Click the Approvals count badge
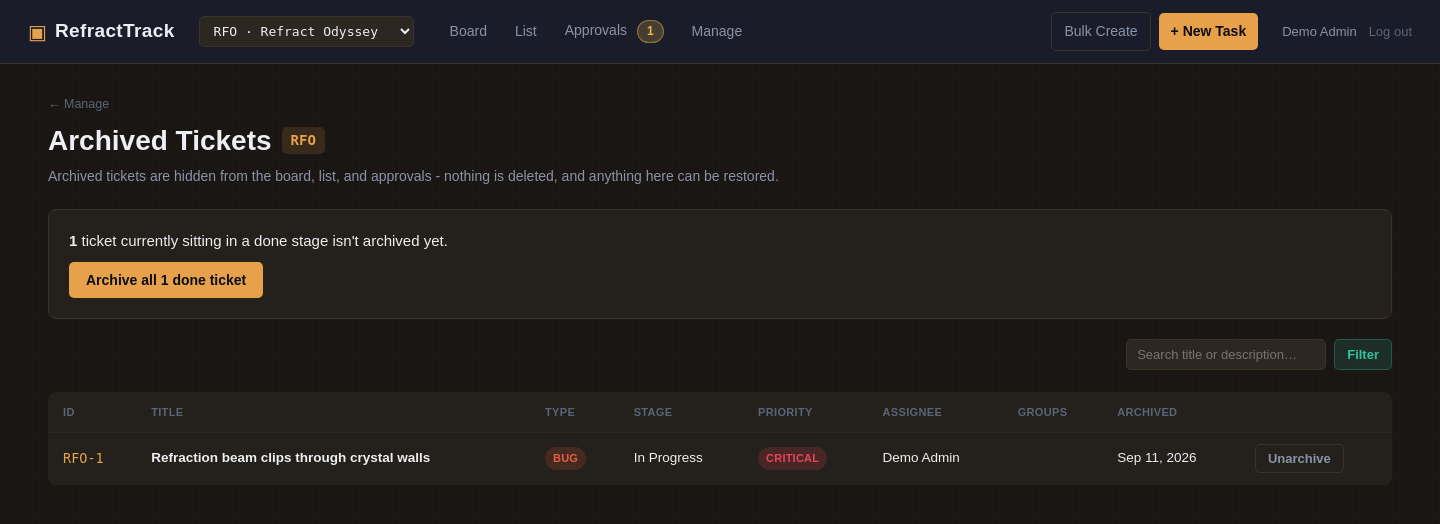This screenshot has width=1440, height=524. [650, 31]
